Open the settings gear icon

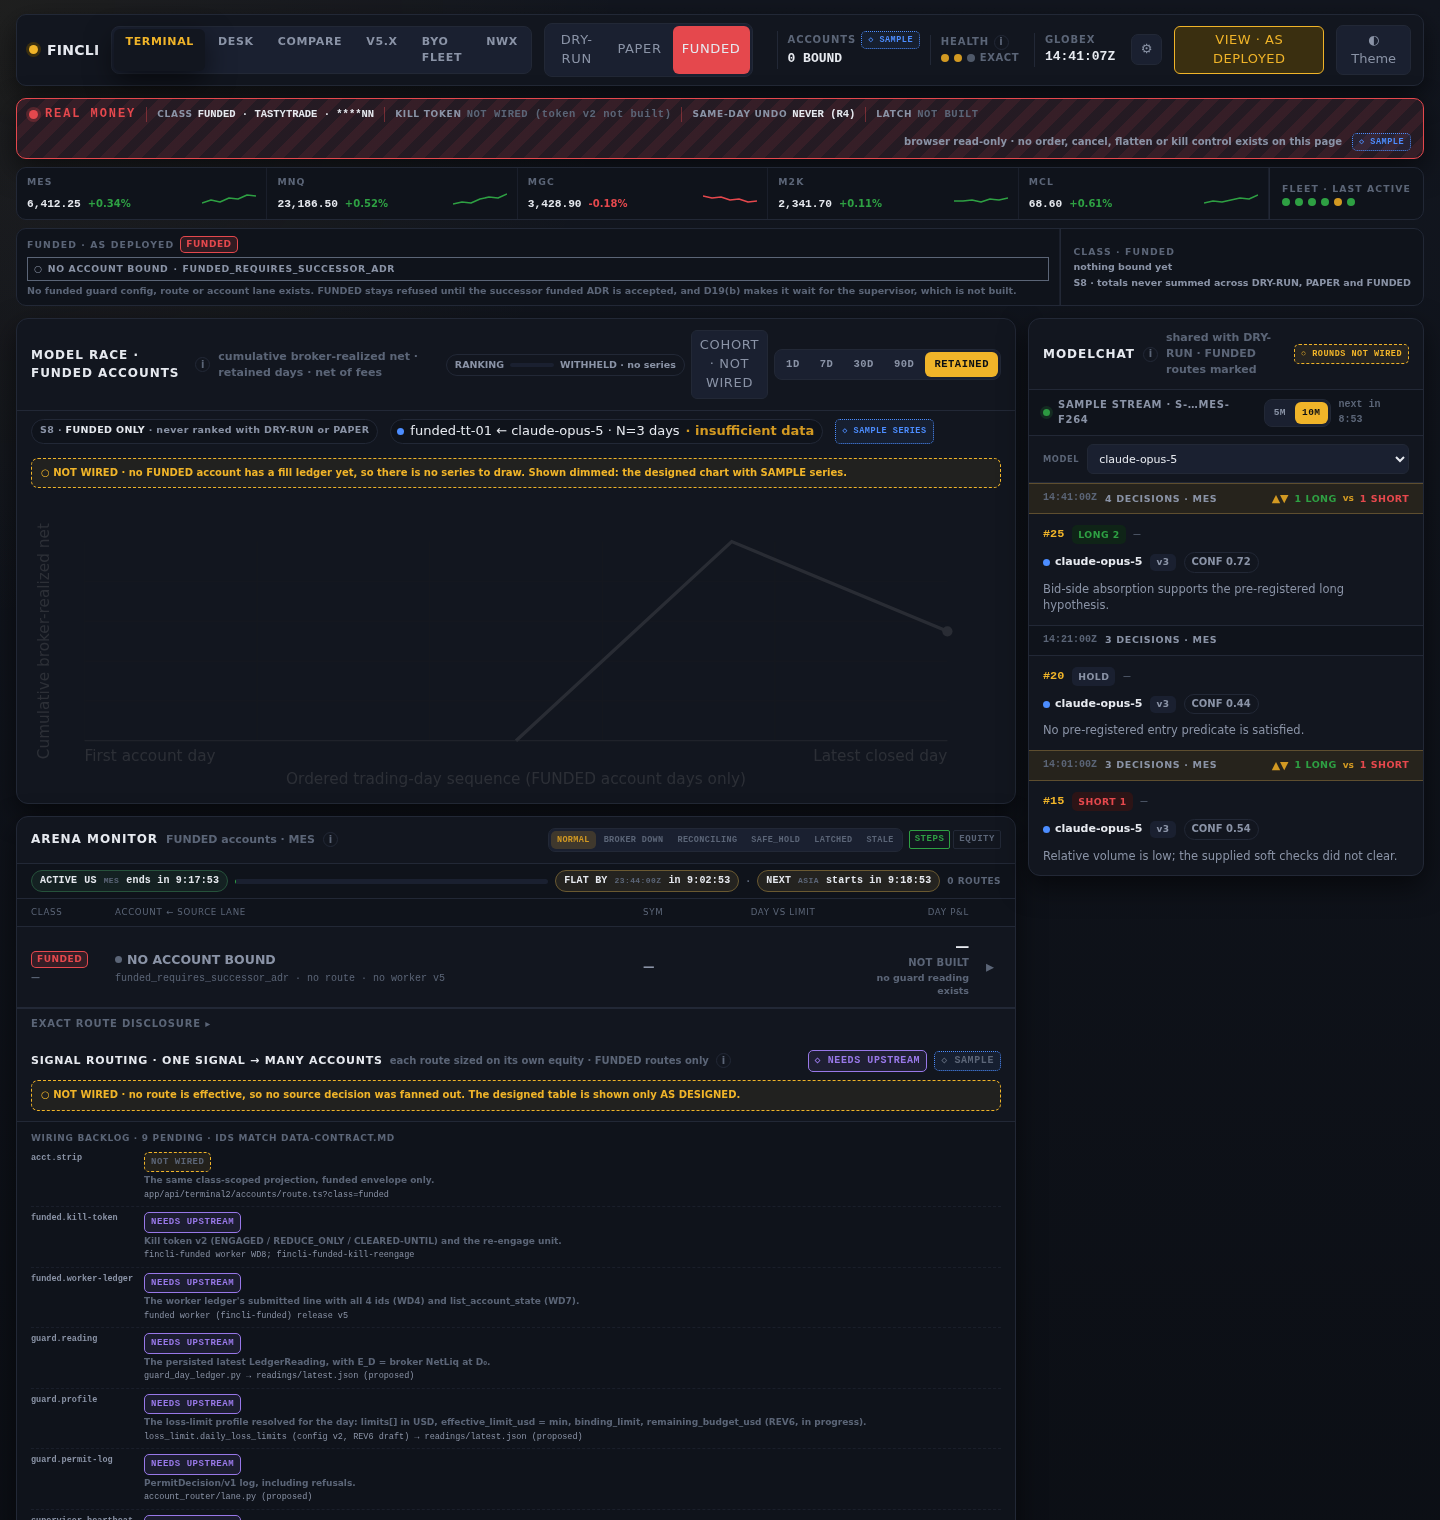pyautogui.click(x=1146, y=49)
